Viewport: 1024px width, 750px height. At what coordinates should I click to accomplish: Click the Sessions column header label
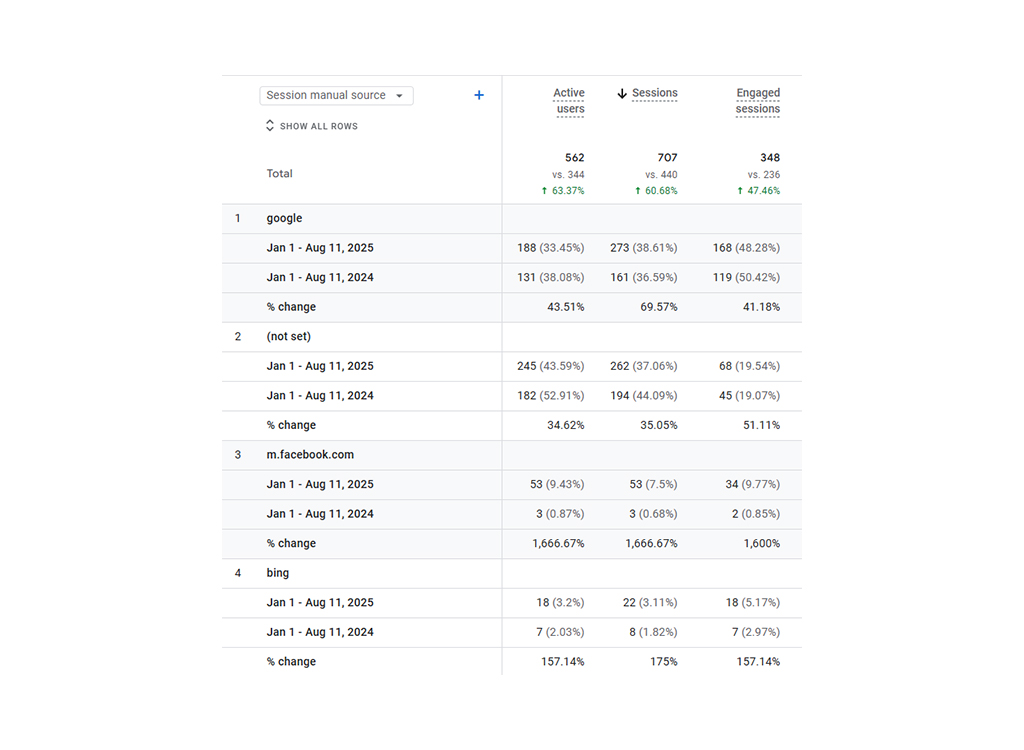click(x=656, y=92)
